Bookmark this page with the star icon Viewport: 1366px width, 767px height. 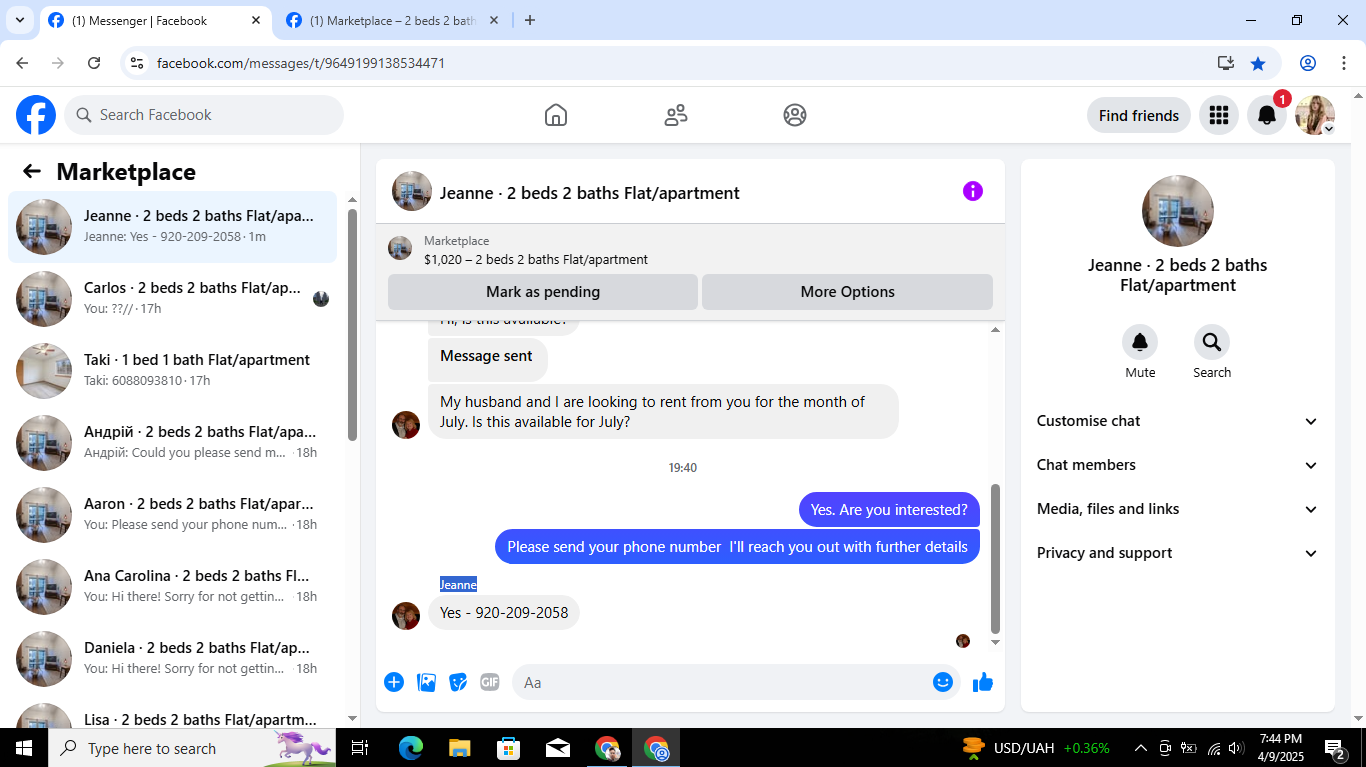point(1258,63)
